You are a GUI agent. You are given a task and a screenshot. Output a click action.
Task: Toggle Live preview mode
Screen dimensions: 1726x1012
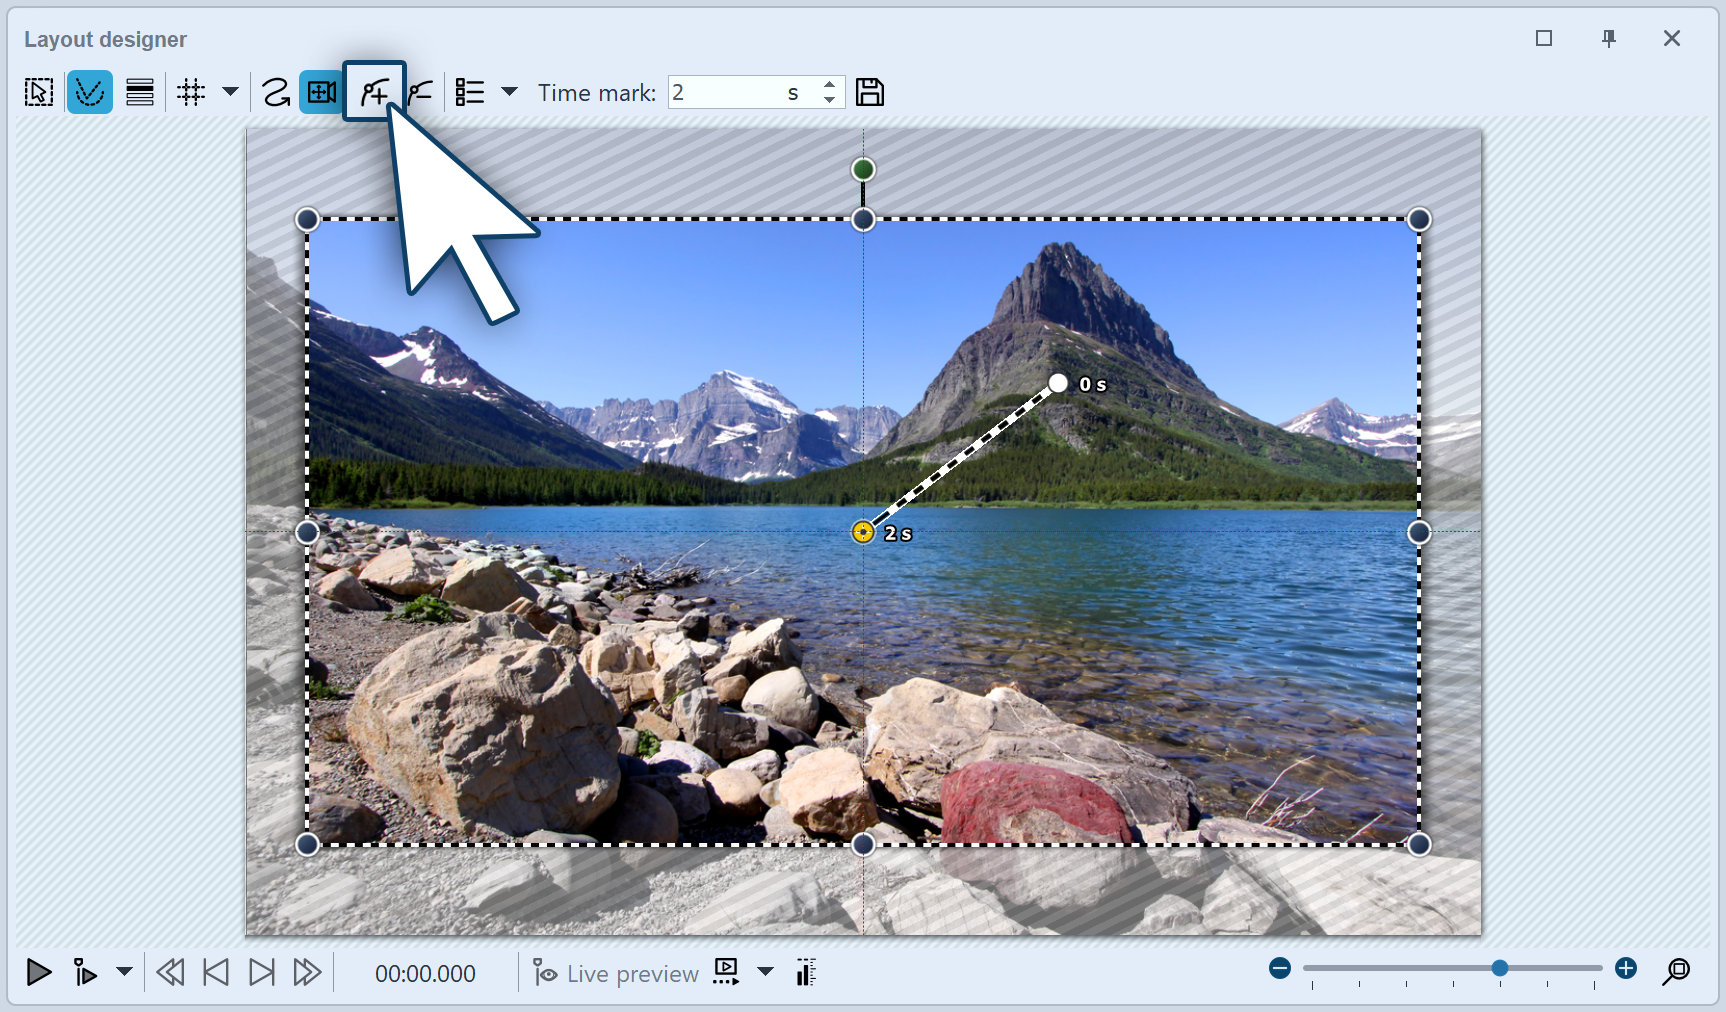pos(615,972)
